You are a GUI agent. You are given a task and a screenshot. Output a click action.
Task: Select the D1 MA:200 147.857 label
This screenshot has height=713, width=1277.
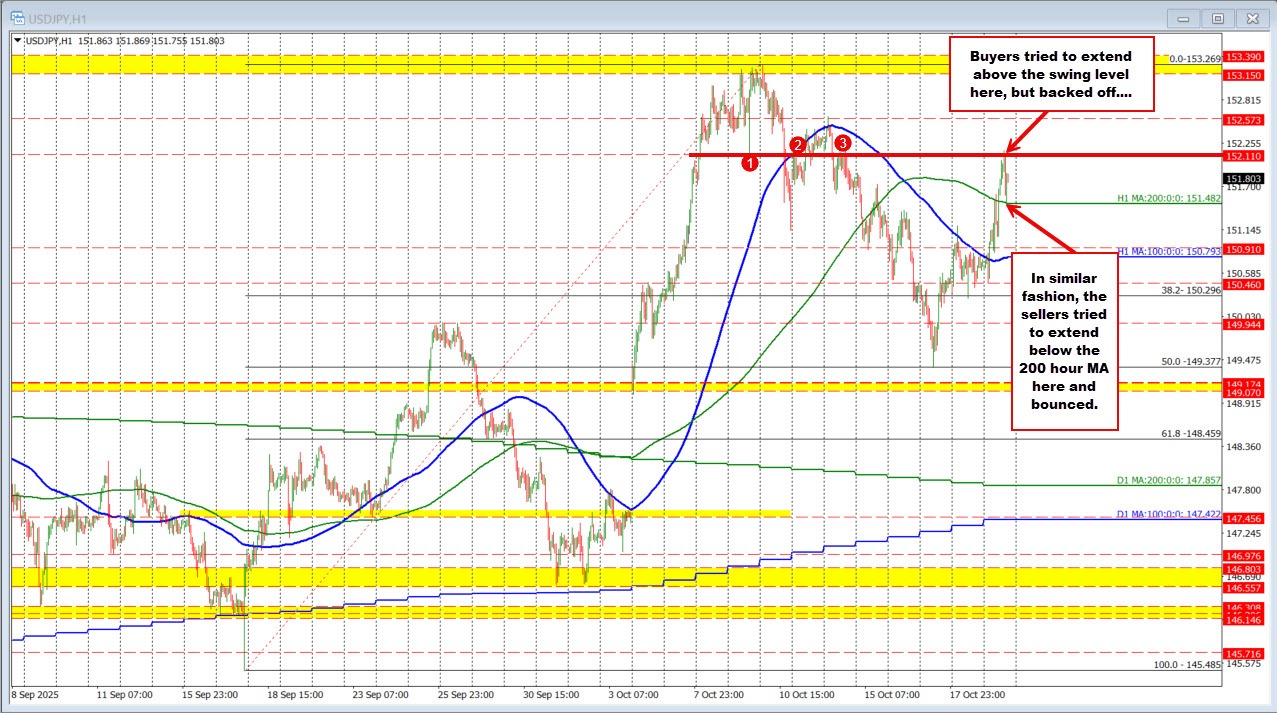pyautogui.click(x=1168, y=480)
